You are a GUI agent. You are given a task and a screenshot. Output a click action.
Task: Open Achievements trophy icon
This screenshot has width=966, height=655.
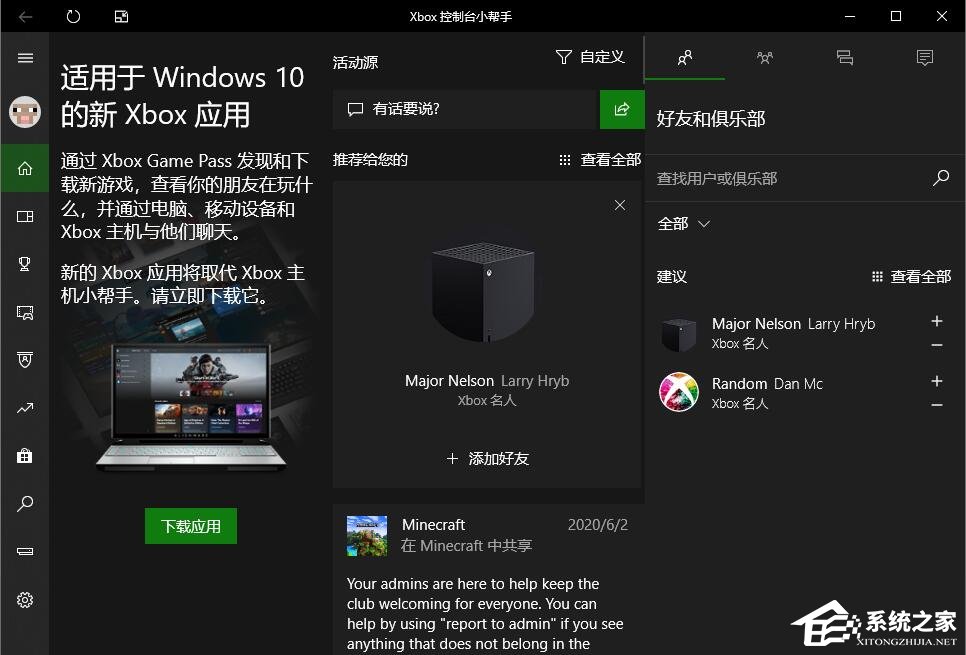(x=25, y=264)
